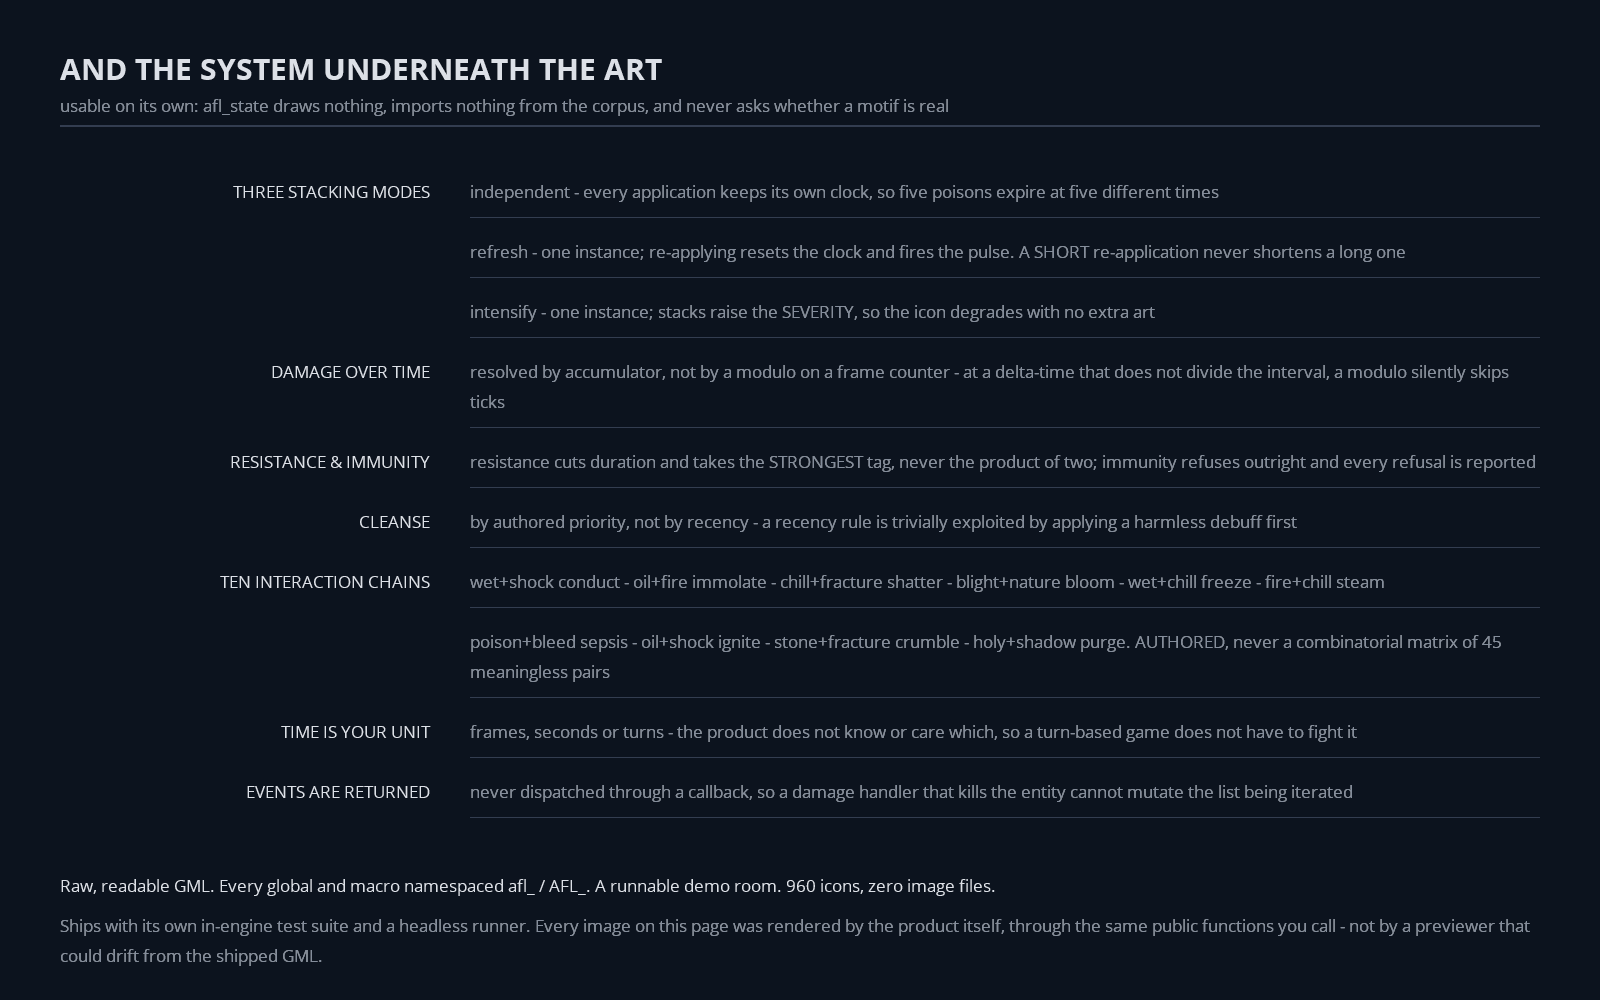This screenshot has width=1600, height=1000.
Task: Select the 'THREE STACKING MODES' label
Action: point(331,192)
